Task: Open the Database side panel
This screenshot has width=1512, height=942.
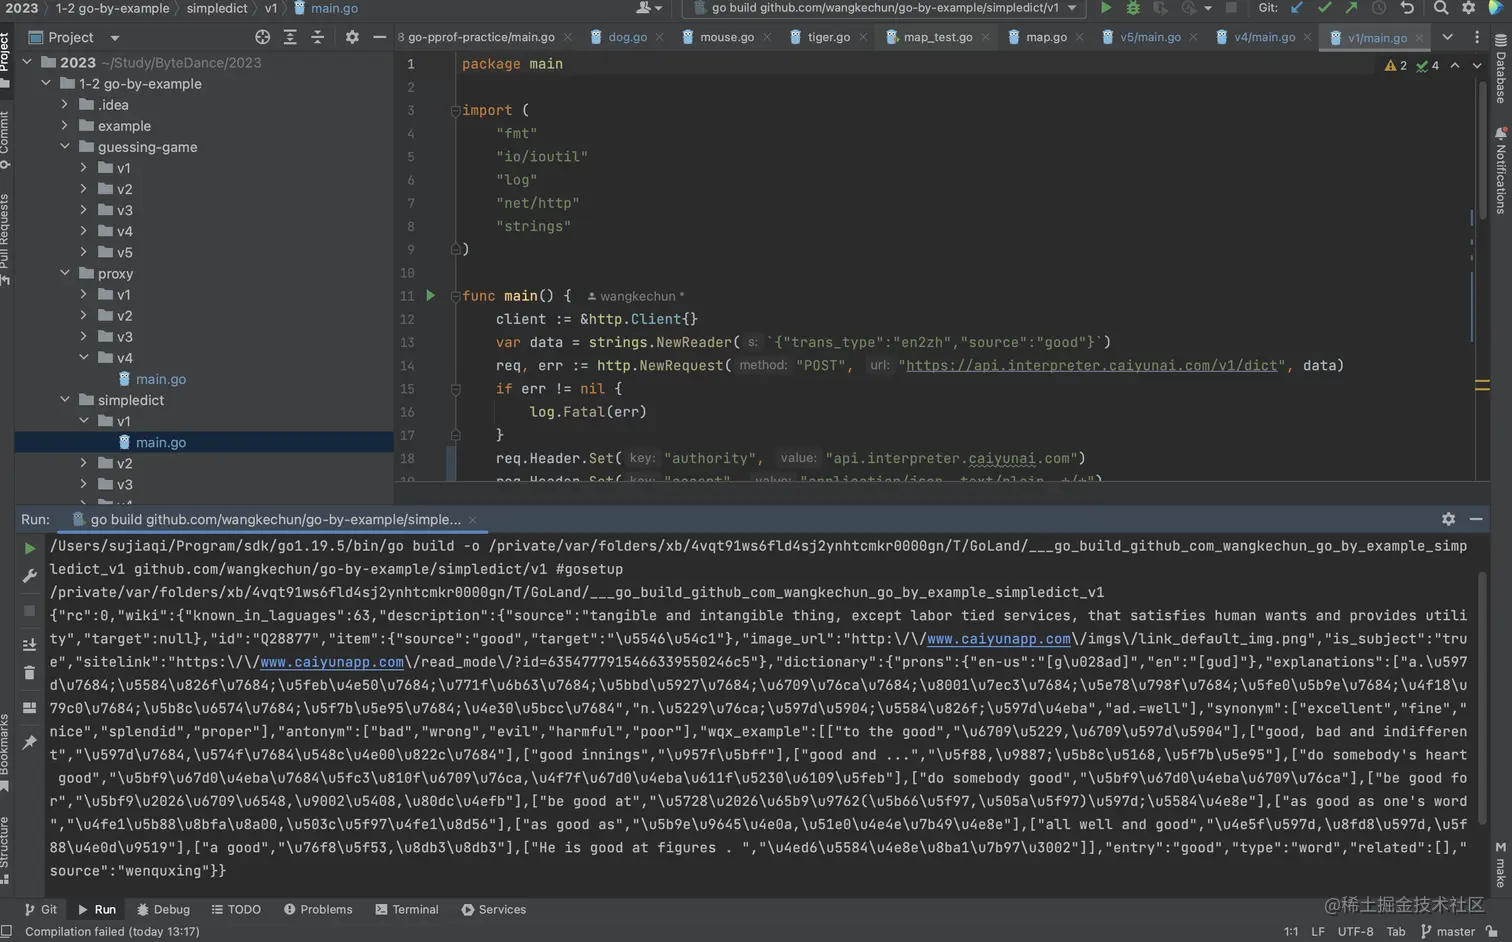Action: click(x=1500, y=69)
